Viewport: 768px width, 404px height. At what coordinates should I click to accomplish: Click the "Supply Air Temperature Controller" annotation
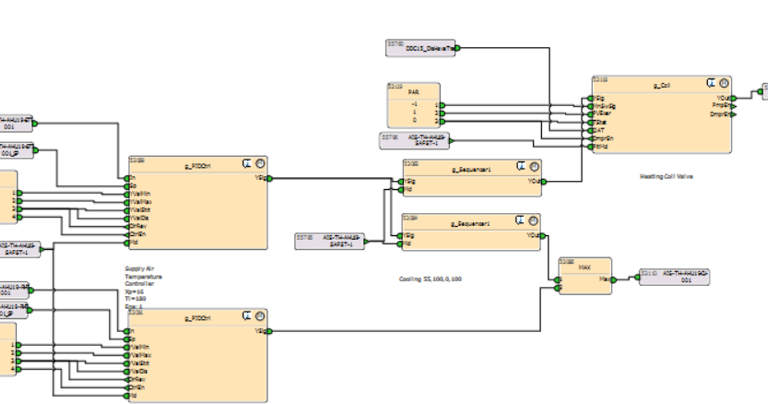point(143,276)
